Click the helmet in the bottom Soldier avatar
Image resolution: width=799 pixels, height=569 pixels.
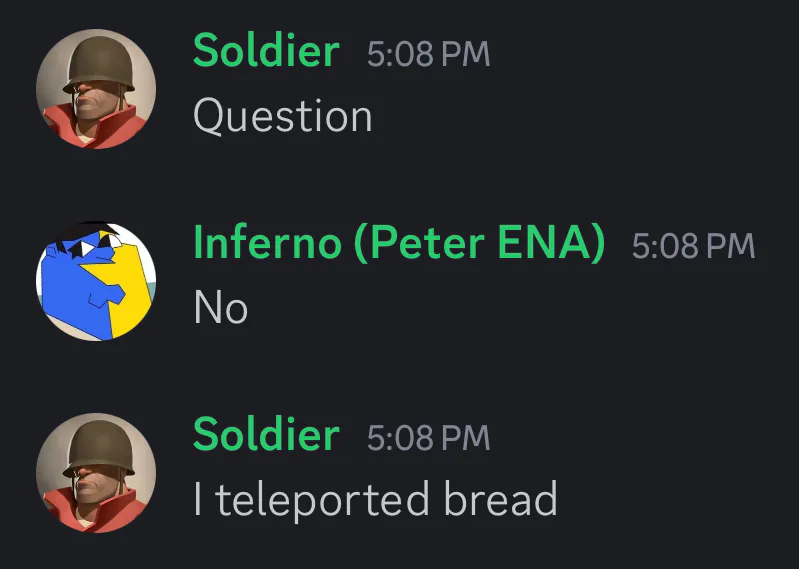click(99, 449)
